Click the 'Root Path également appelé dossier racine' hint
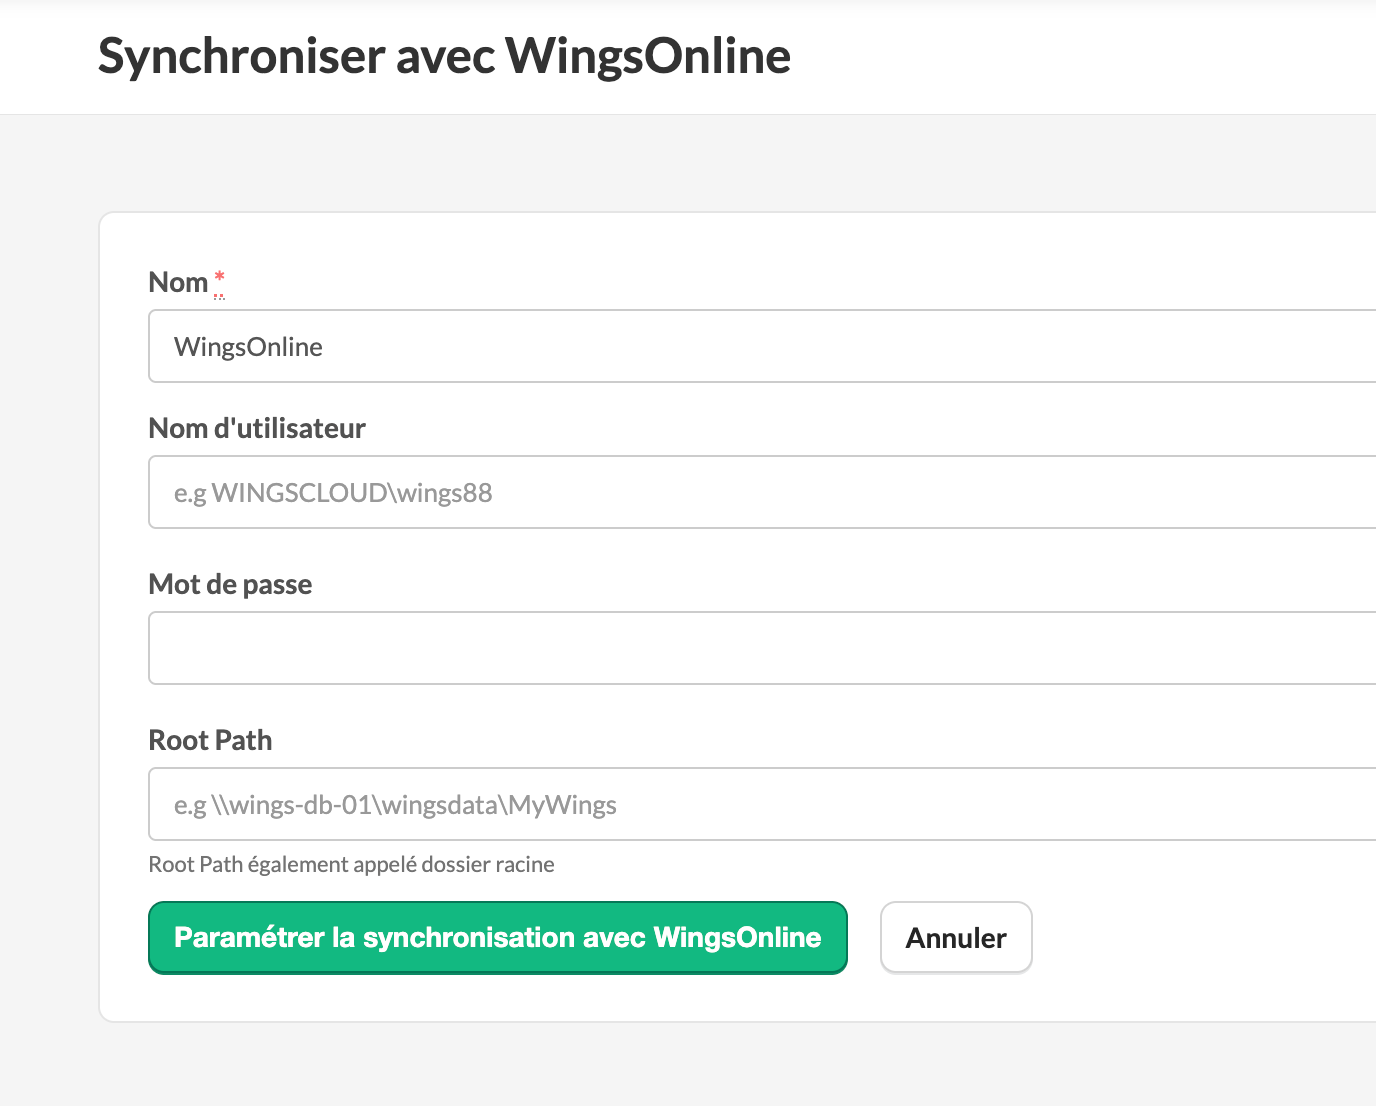Screen dimensions: 1376x1106 [x=351, y=864]
